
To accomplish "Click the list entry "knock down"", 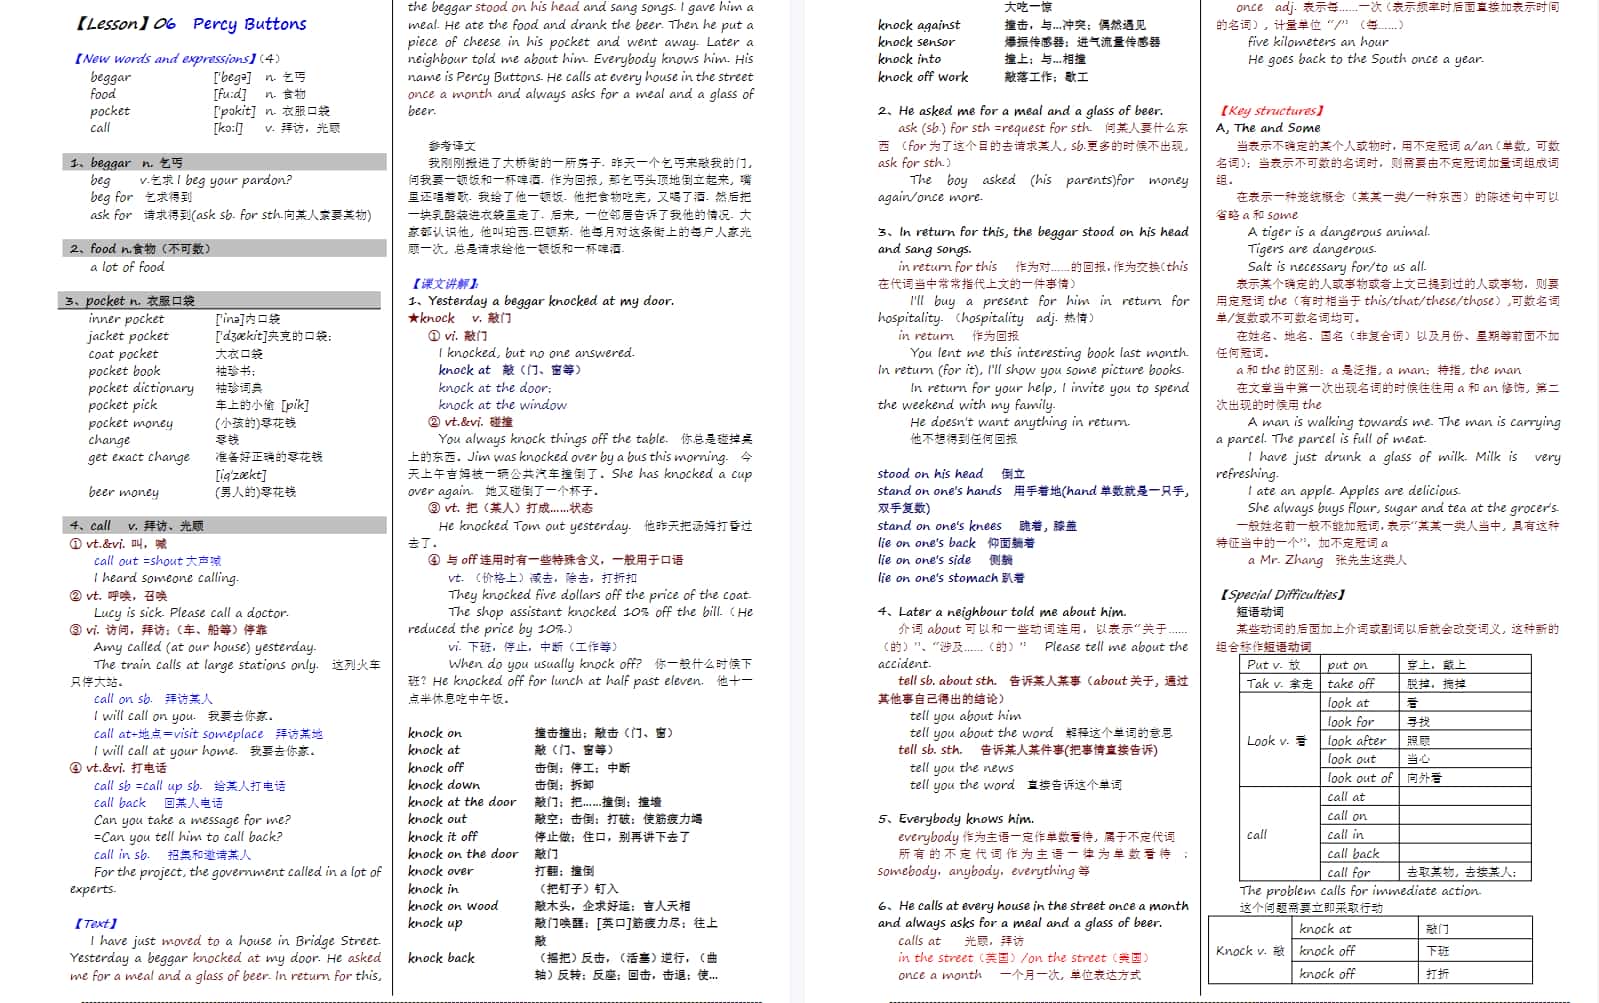I will pyautogui.click(x=444, y=785).
